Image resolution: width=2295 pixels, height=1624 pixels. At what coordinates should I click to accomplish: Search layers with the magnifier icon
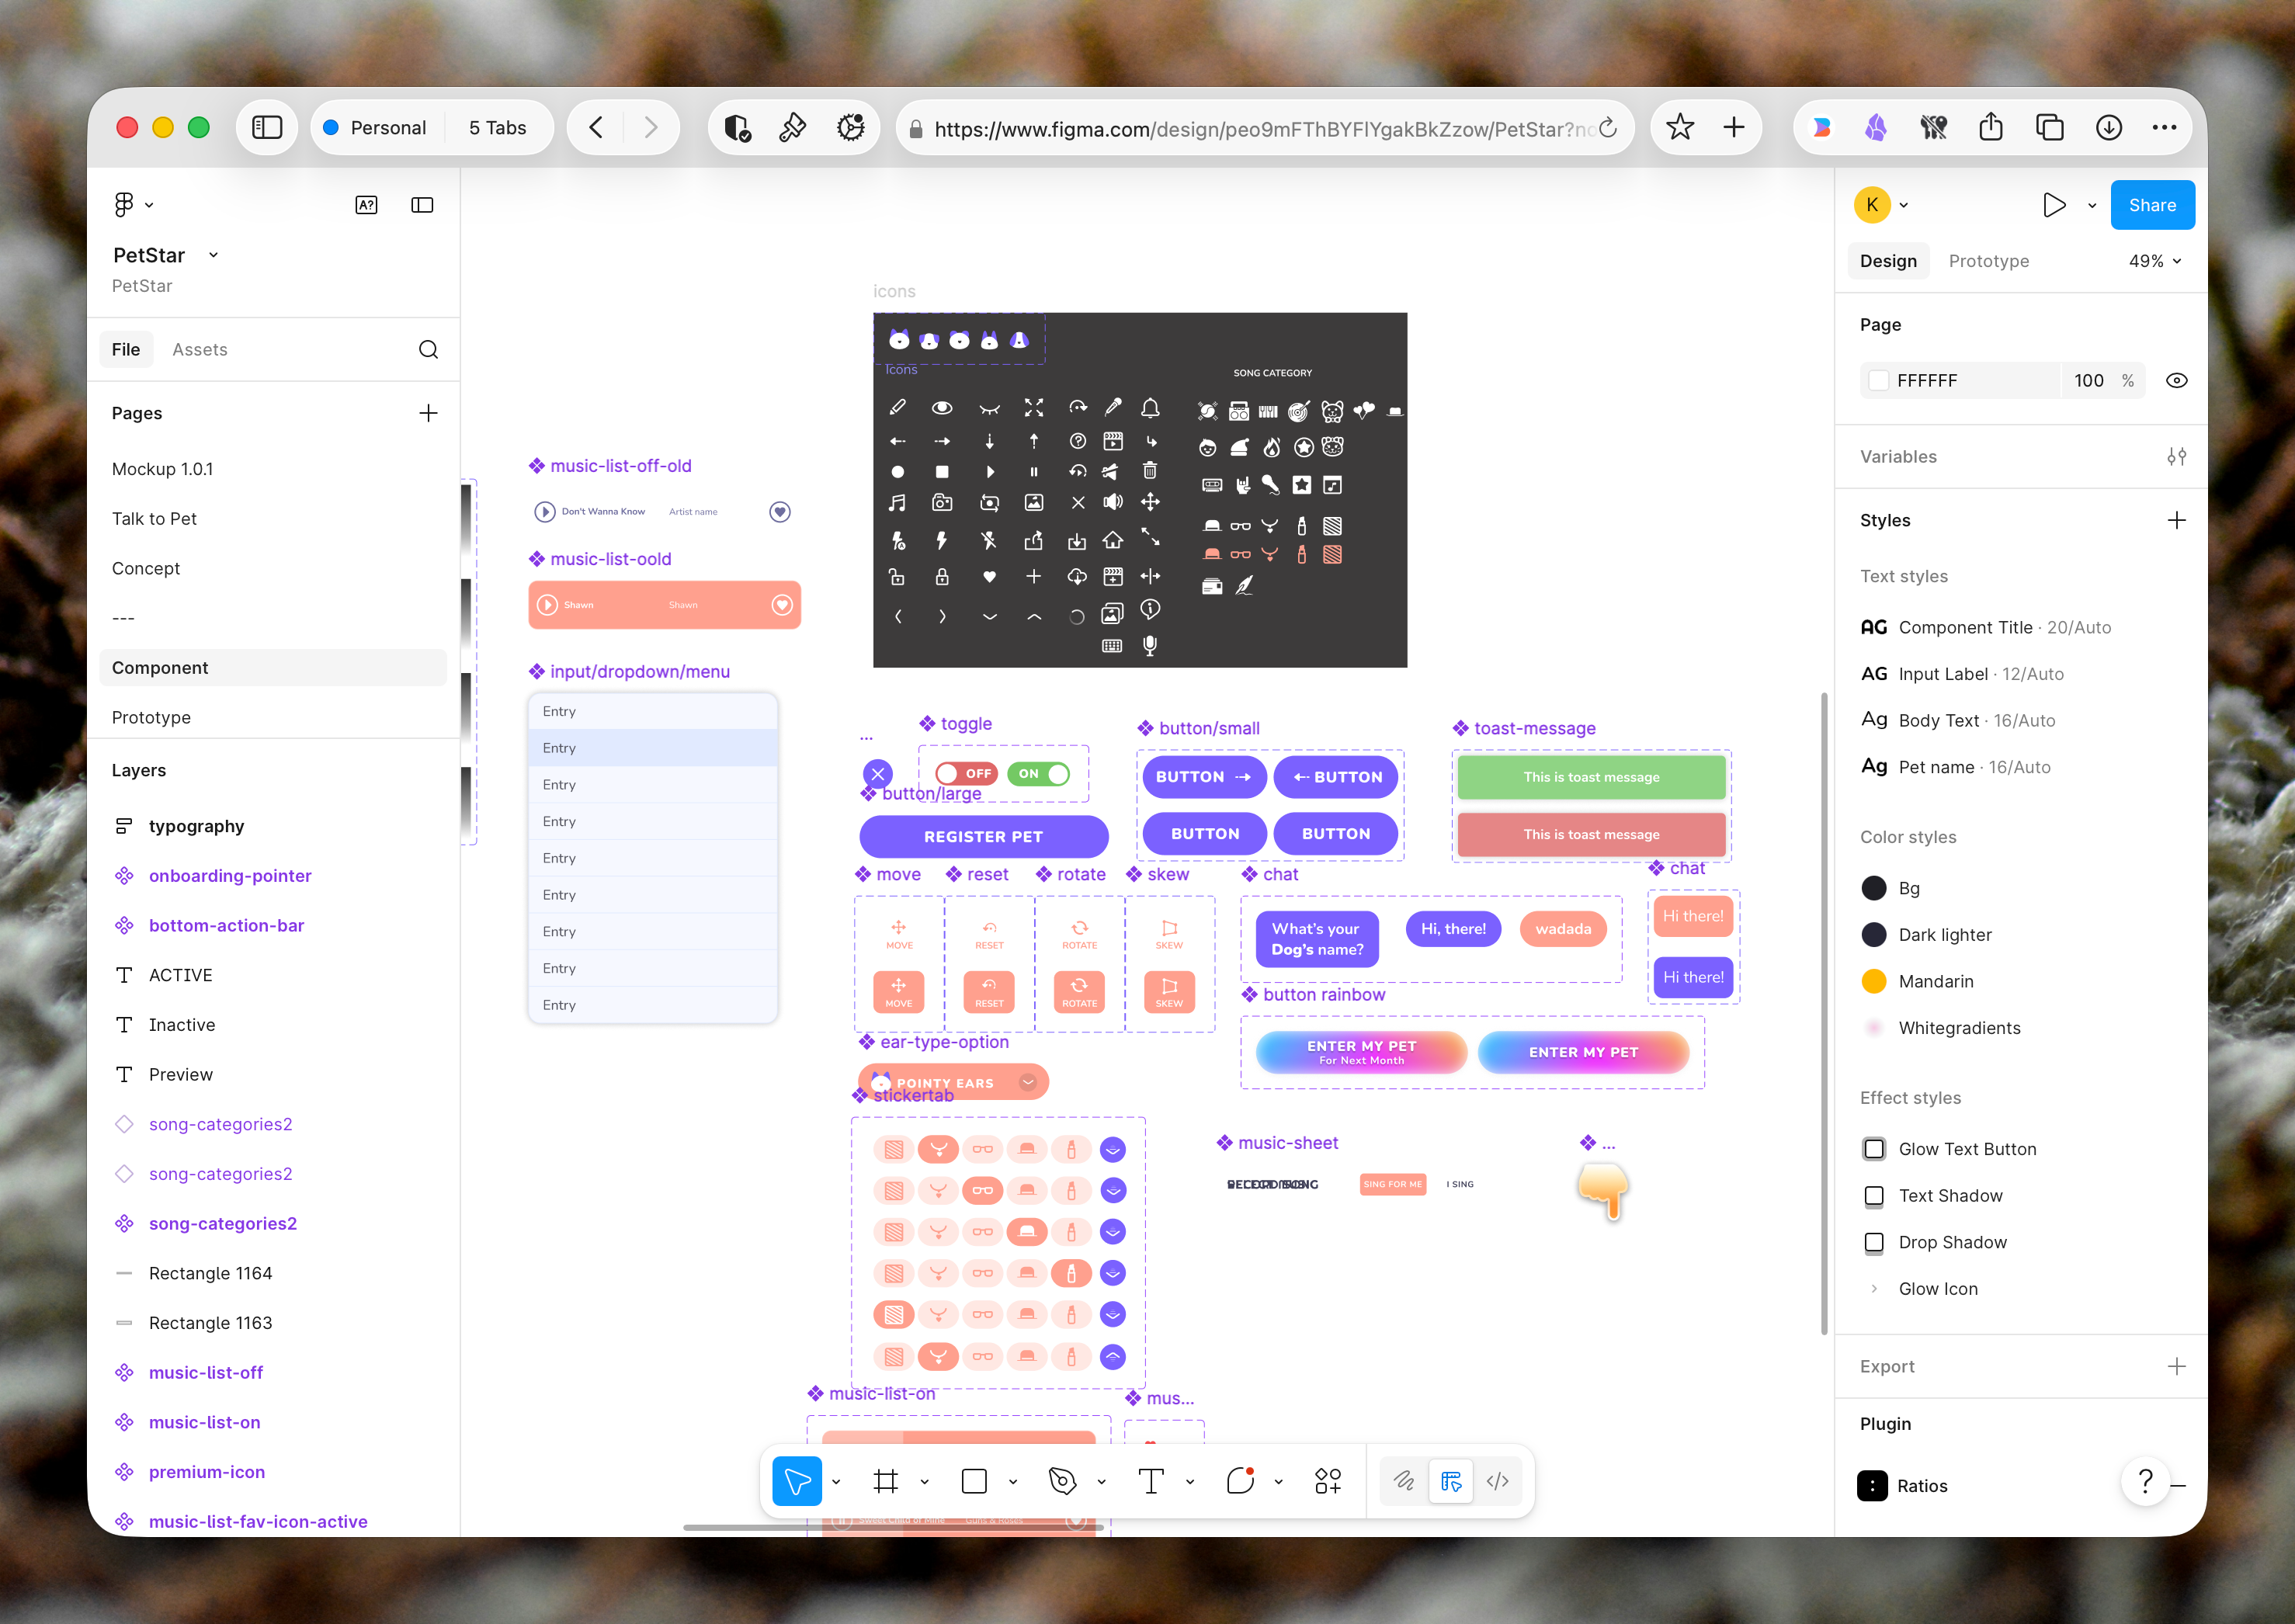[x=428, y=349]
